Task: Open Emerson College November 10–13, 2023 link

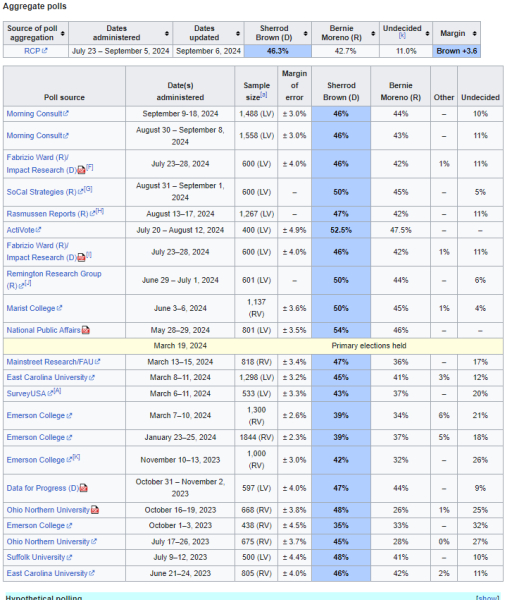Action: [x=39, y=460]
